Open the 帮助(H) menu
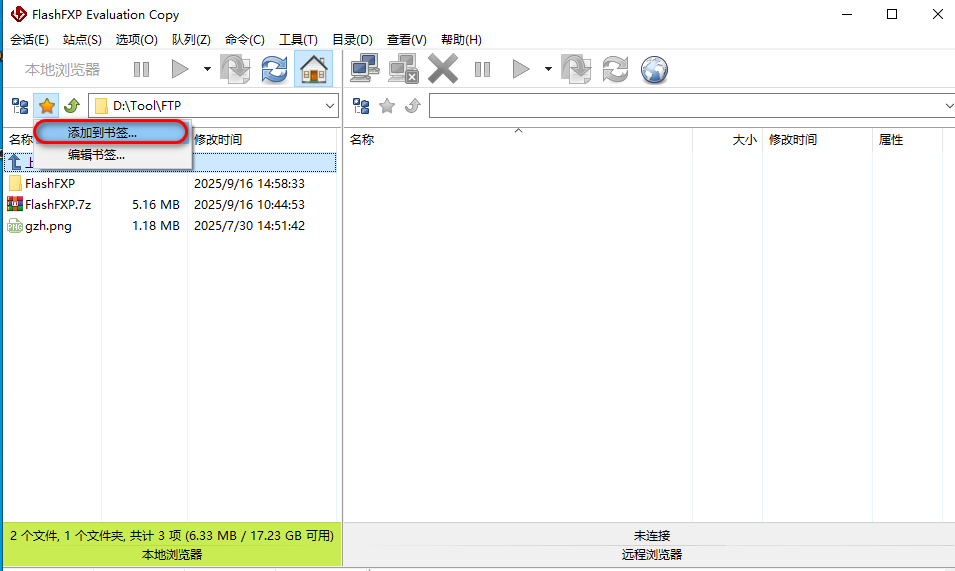The height and width of the screenshot is (571, 955). pos(461,40)
